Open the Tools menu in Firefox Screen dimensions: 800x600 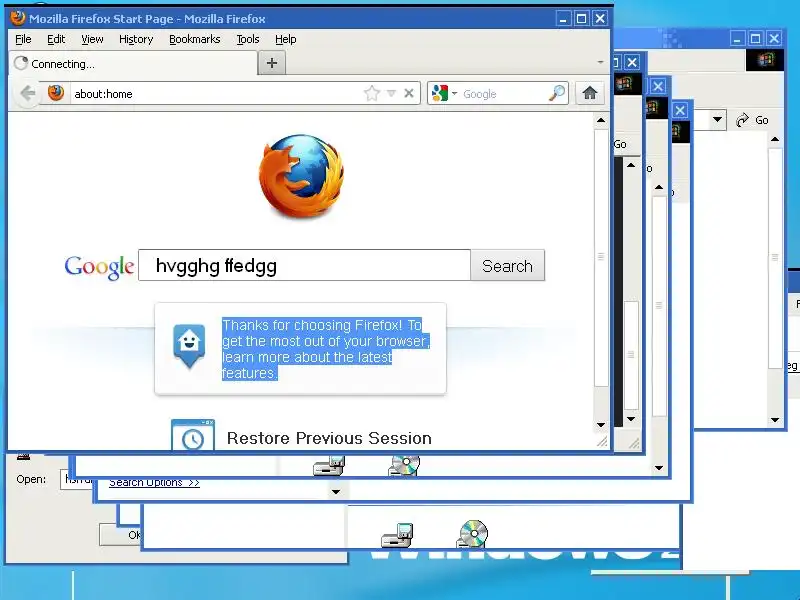click(x=247, y=39)
